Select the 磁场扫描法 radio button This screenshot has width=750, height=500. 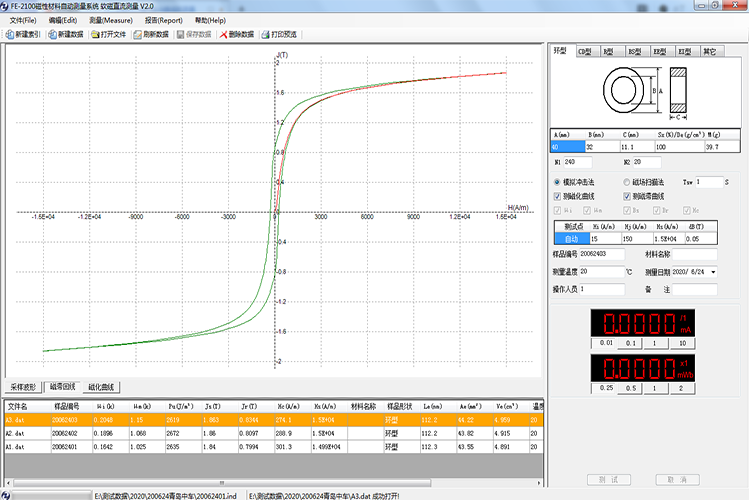627,182
